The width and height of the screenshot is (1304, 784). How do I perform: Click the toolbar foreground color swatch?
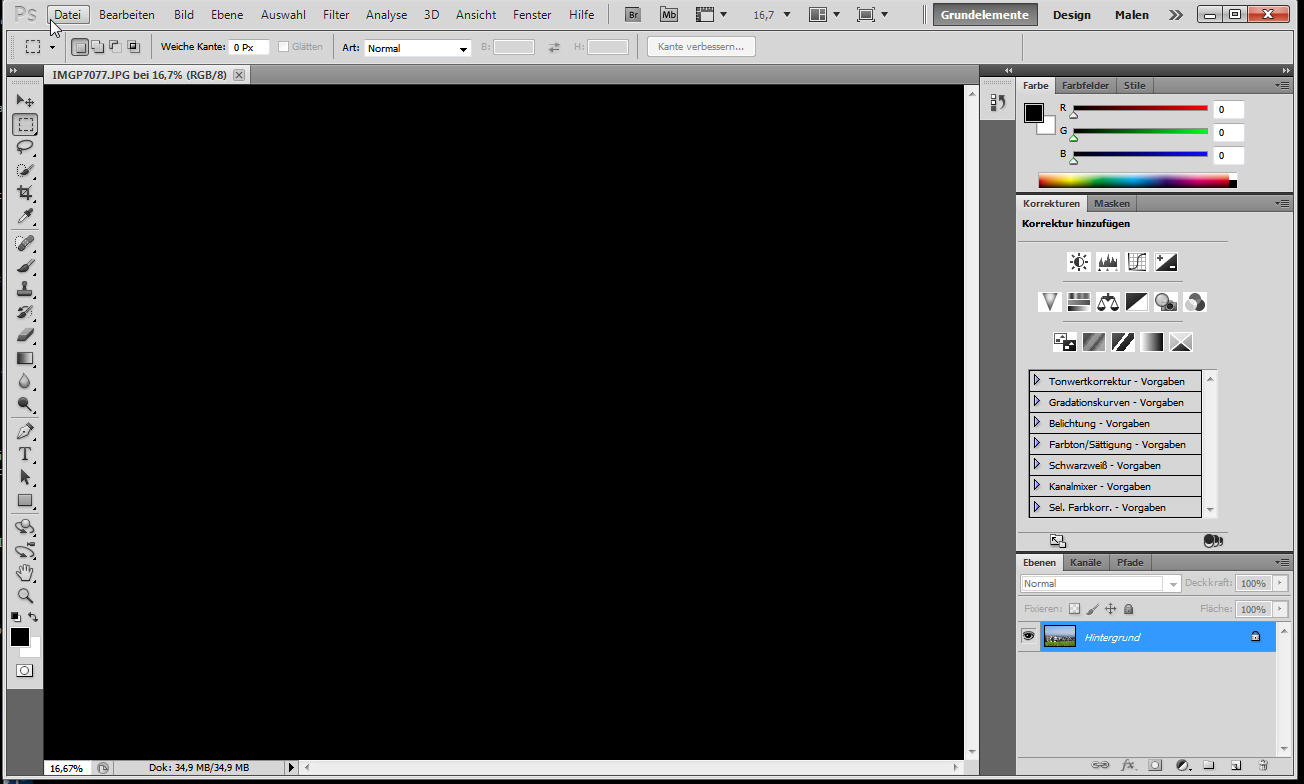click(x=20, y=637)
